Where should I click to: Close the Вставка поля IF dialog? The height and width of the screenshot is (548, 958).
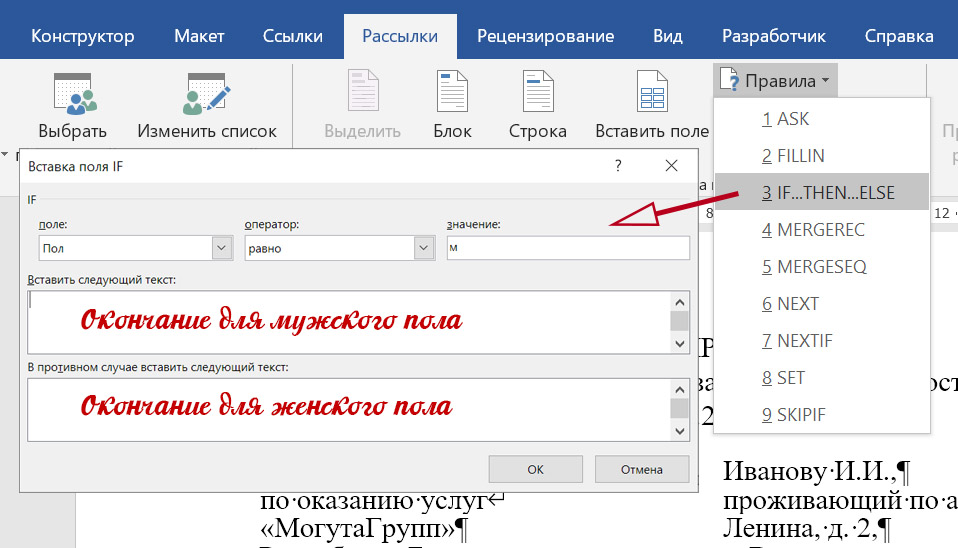pyautogui.click(x=671, y=166)
